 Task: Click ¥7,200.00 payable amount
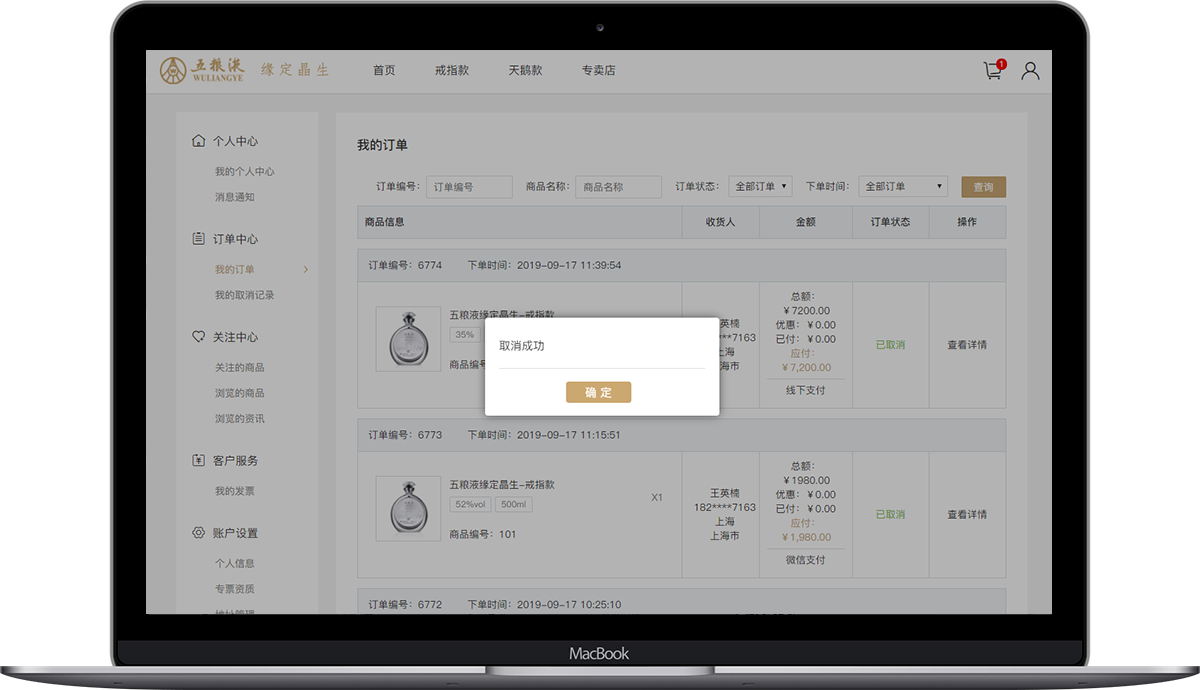806,367
